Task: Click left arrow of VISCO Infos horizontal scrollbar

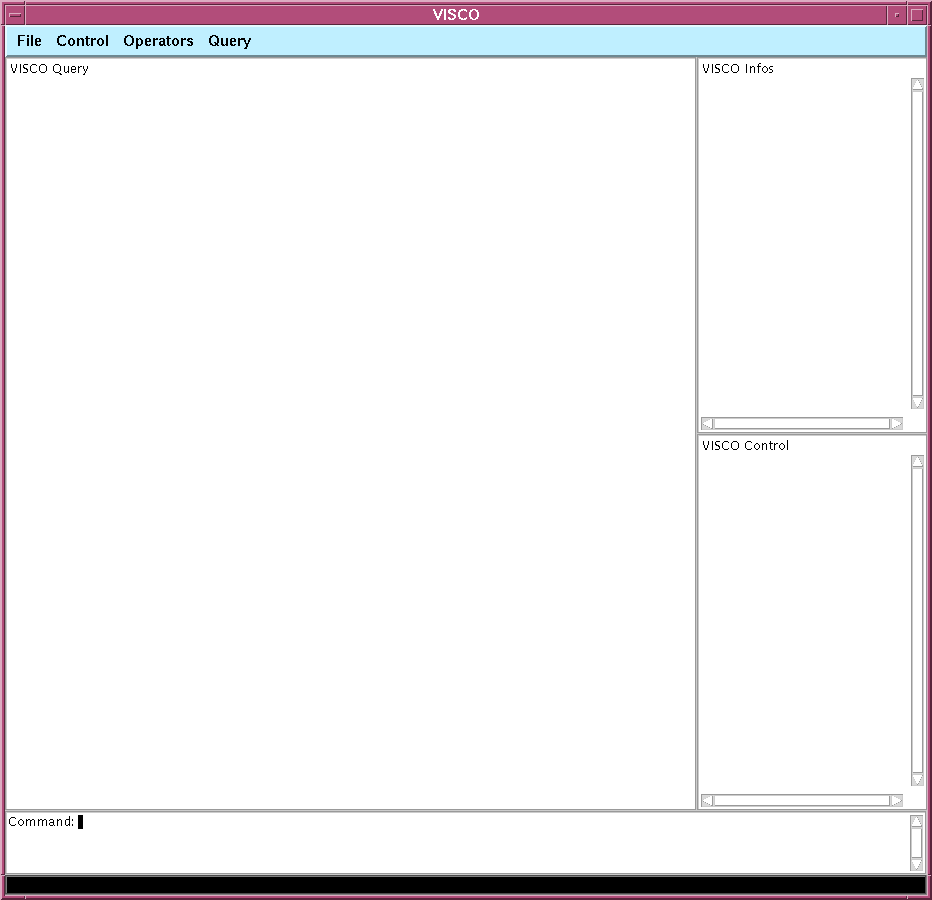Action: point(707,423)
